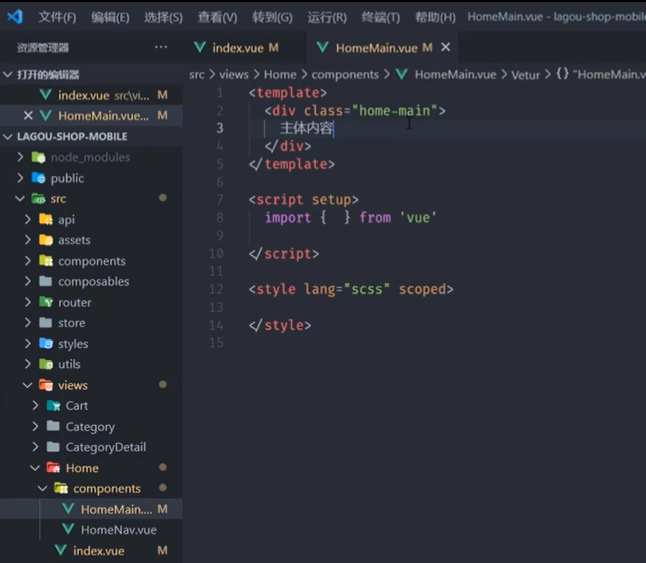Click the store folder icon
This screenshot has height=563, width=646.
click(45, 322)
